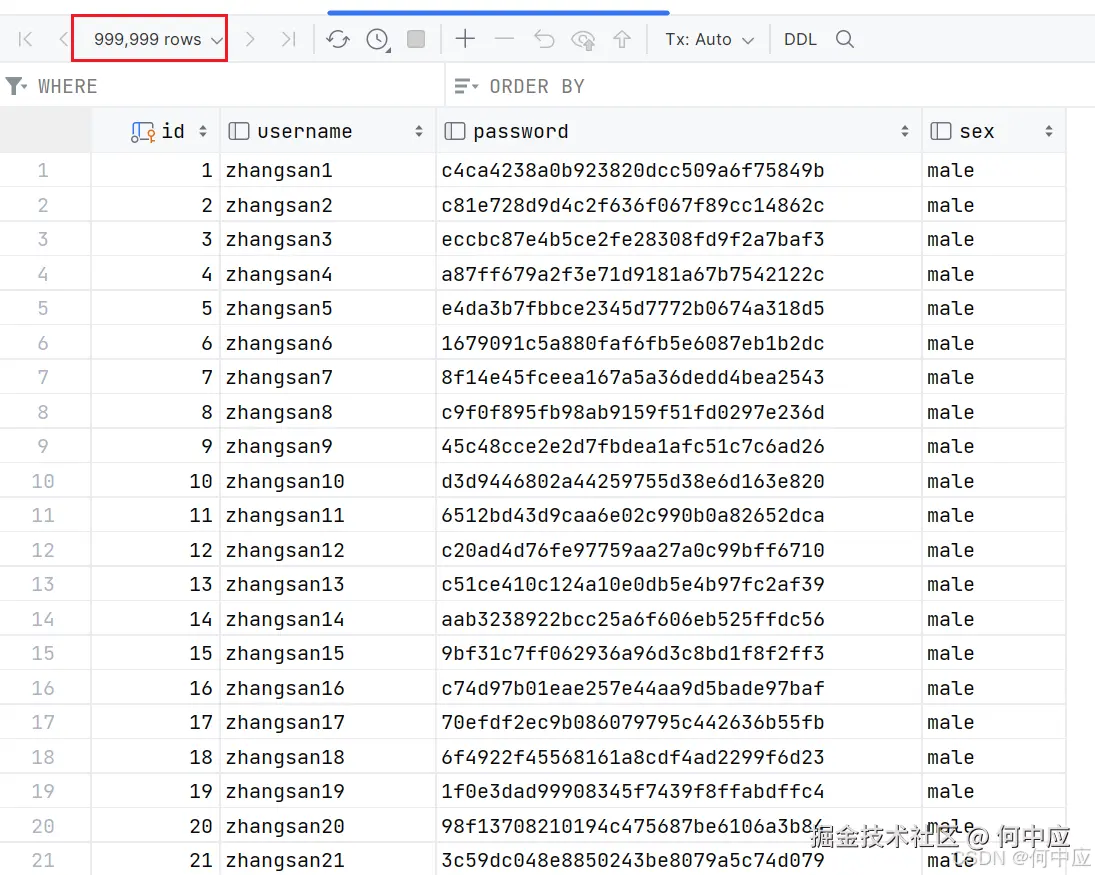Viewport: 1095px width, 875px height.
Task: Select the username column header
Action: pos(328,131)
